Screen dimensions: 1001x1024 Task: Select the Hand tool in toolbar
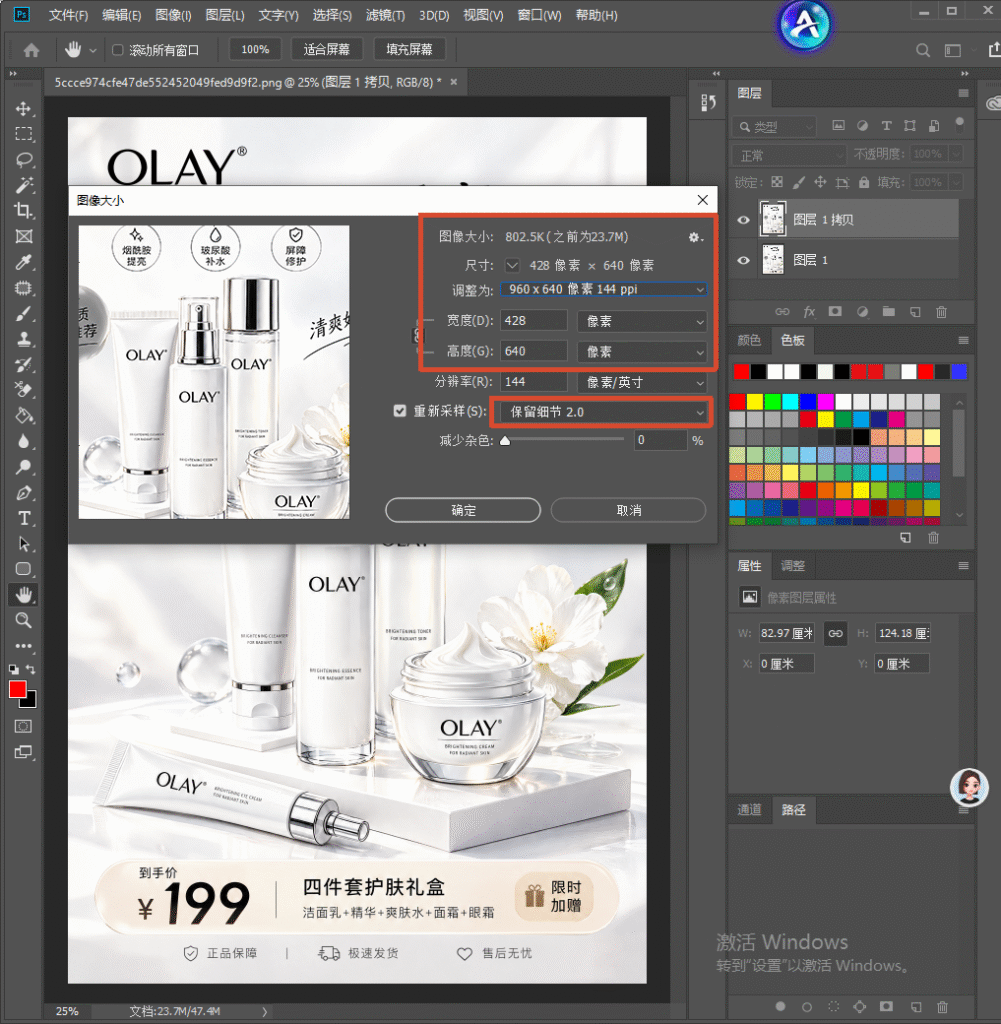tap(24, 594)
